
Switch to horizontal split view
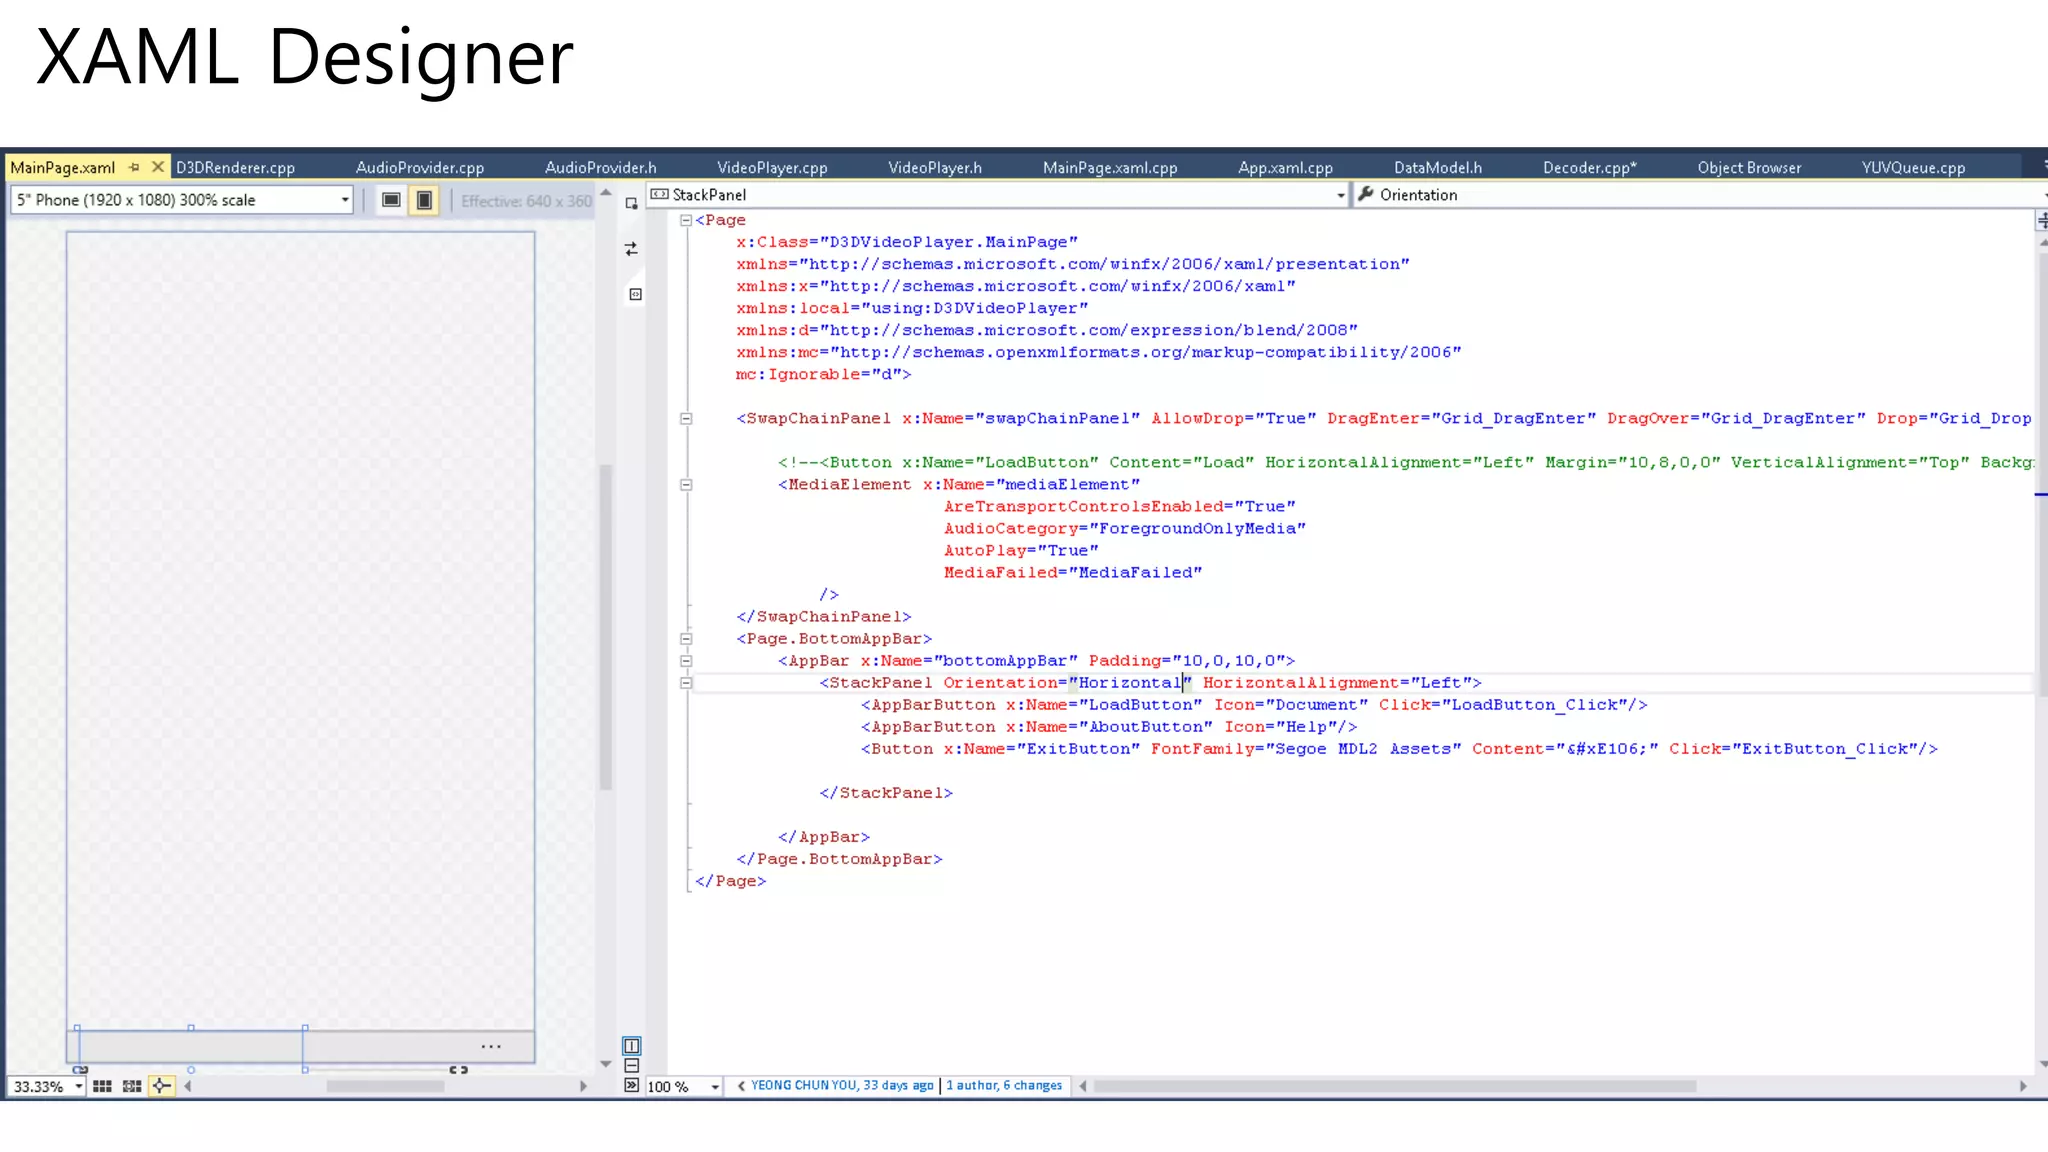(x=631, y=1066)
